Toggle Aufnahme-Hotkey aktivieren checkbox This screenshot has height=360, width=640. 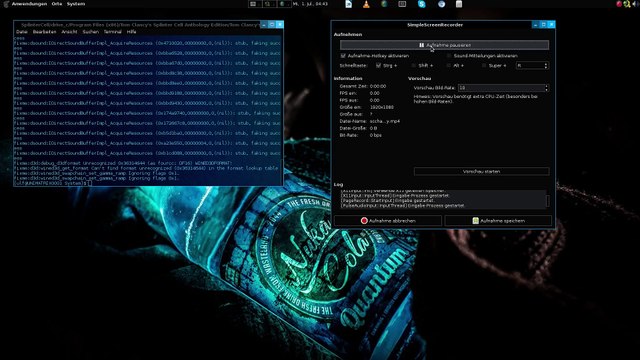pyautogui.click(x=343, y=56)
